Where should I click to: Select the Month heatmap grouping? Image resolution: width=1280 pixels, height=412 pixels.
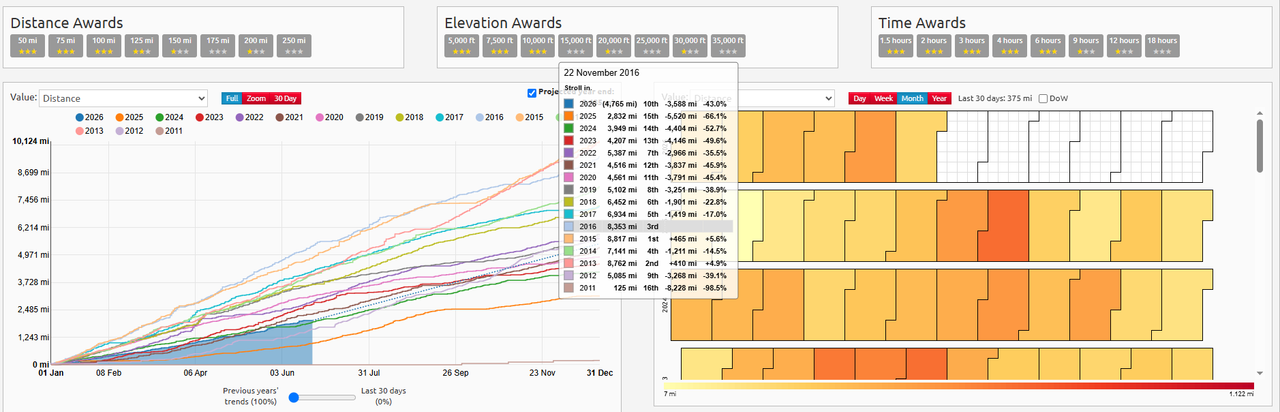912,98
